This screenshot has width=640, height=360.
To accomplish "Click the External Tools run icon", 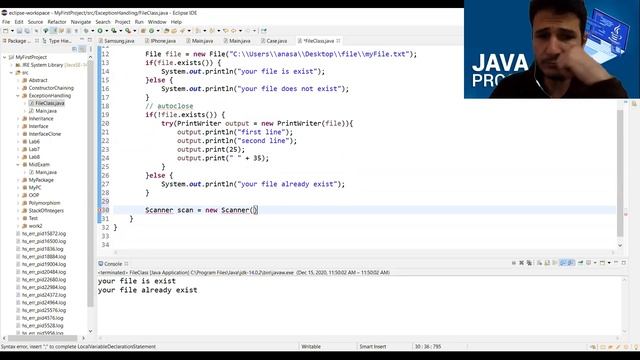I will pos(127,31).
